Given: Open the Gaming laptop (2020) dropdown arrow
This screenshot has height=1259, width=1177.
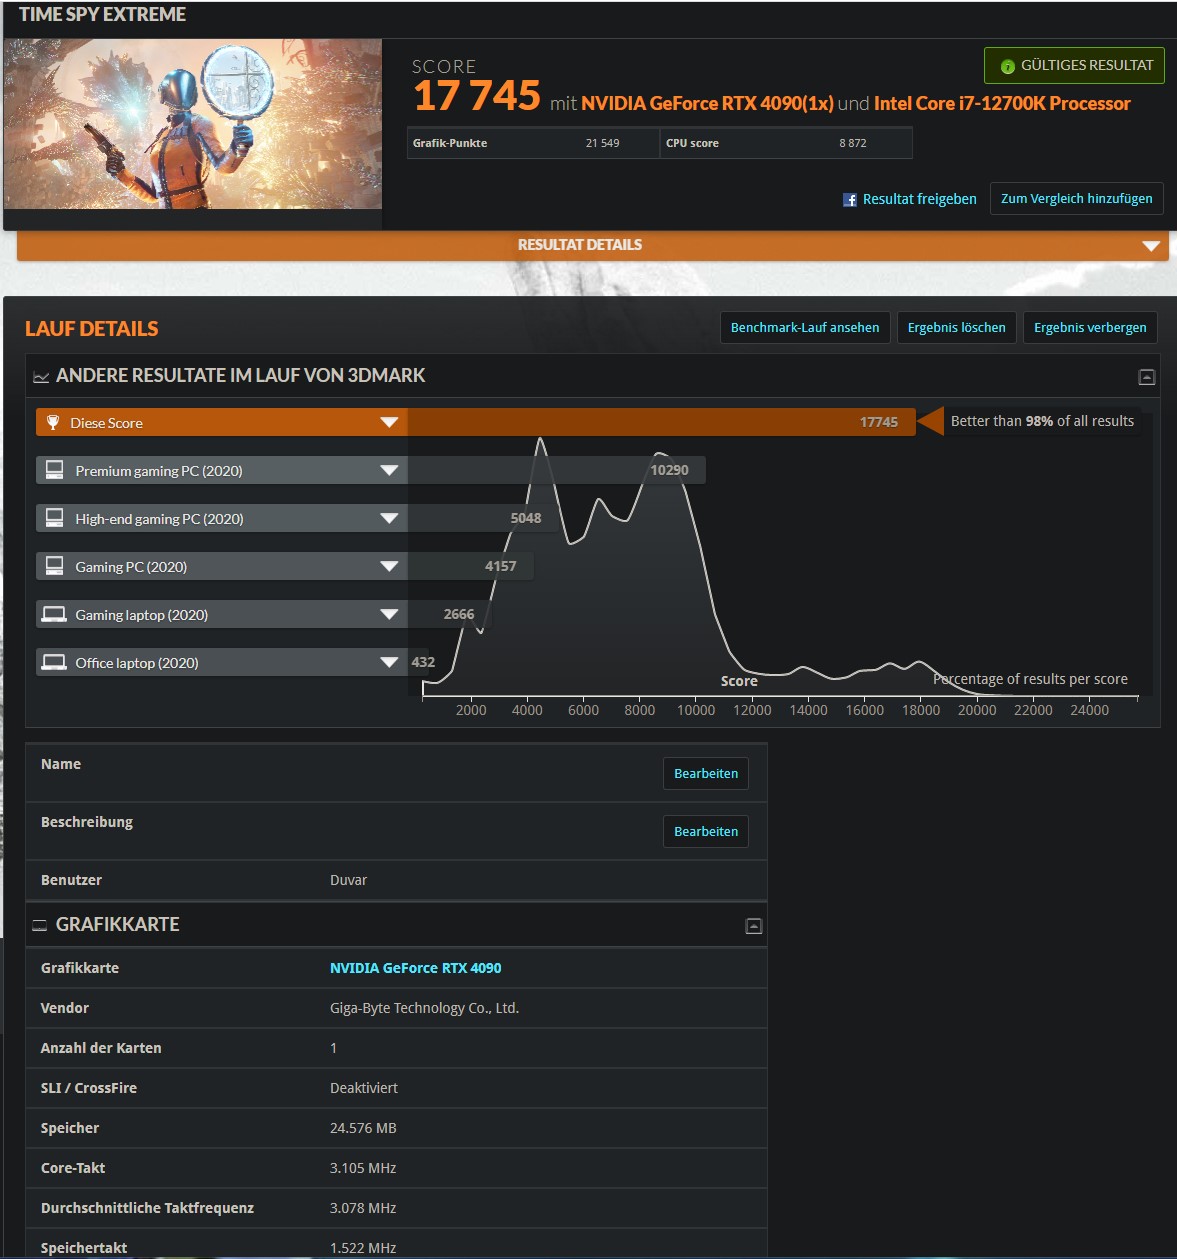Looking at the screenshot, I should tap(390, 614).
